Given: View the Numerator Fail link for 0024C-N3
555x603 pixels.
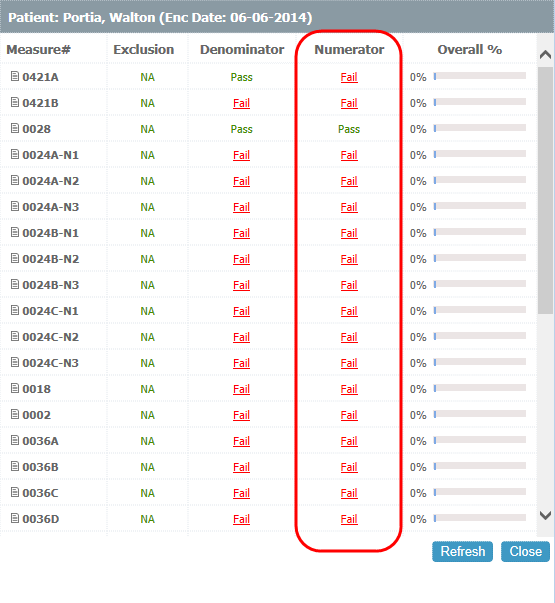Looking at the screenshot, I should click(349, 363).
